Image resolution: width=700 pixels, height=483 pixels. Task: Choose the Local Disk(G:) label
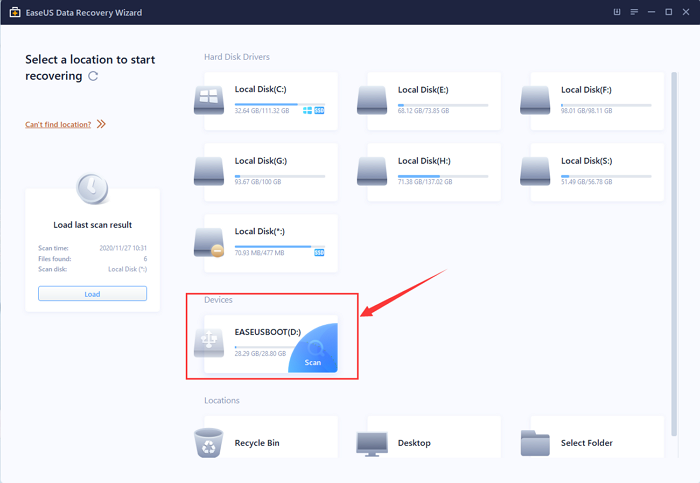point(261,161)
